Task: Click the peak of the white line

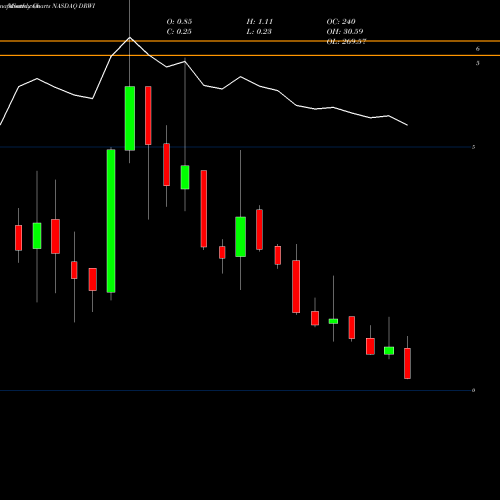Action: coord(130,37)
